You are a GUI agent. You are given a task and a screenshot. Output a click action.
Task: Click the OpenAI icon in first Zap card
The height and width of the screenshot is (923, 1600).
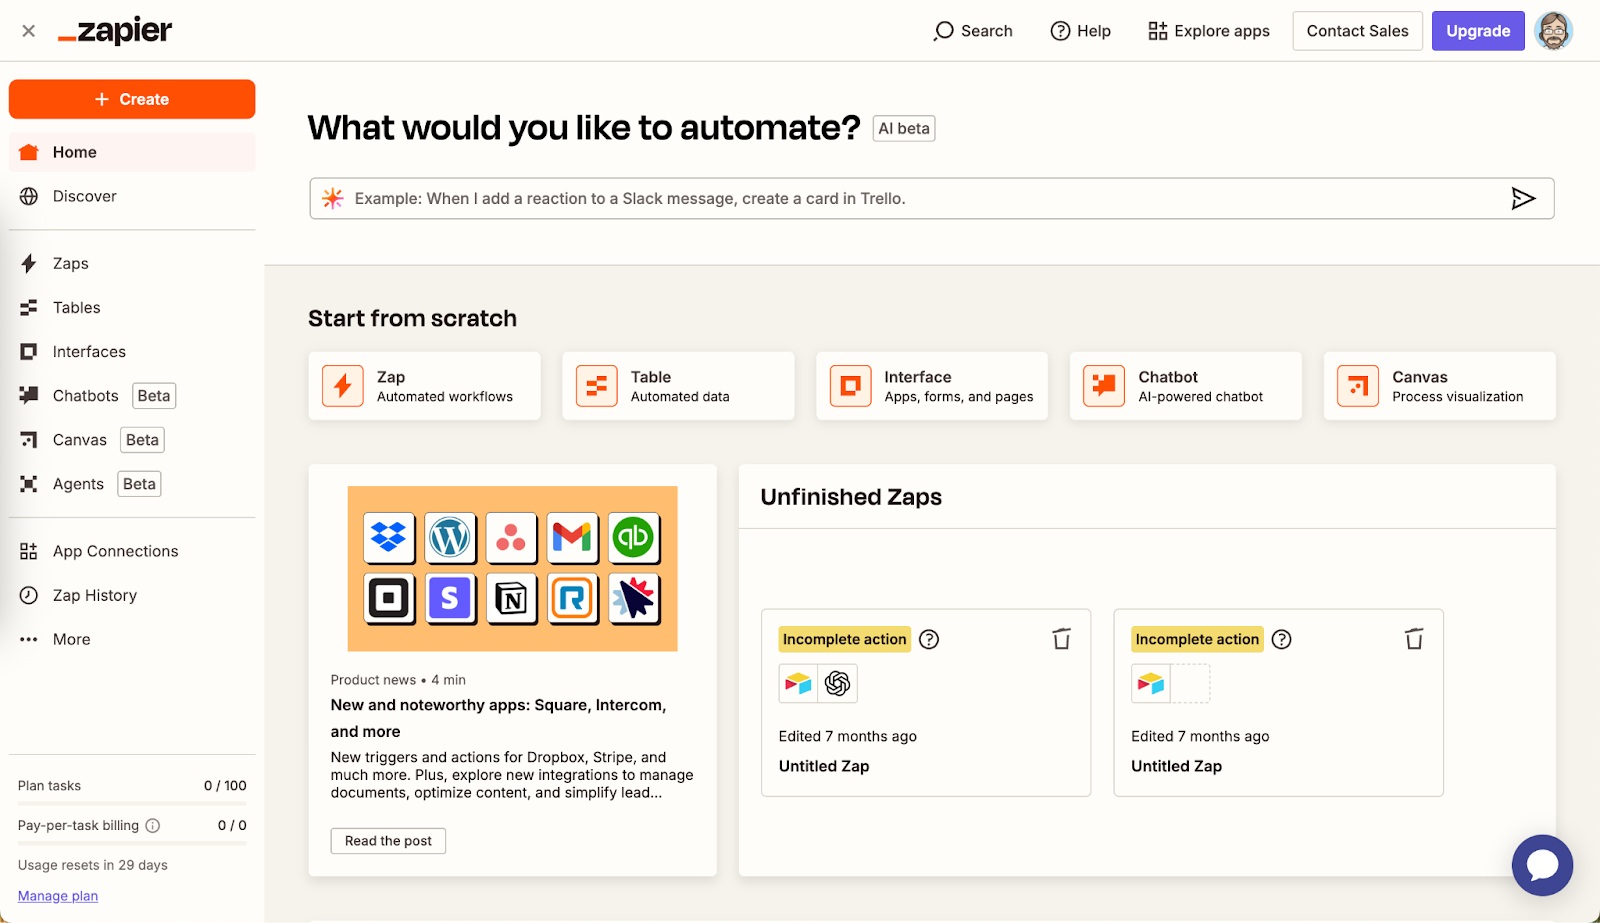click(x=837, y=684)
